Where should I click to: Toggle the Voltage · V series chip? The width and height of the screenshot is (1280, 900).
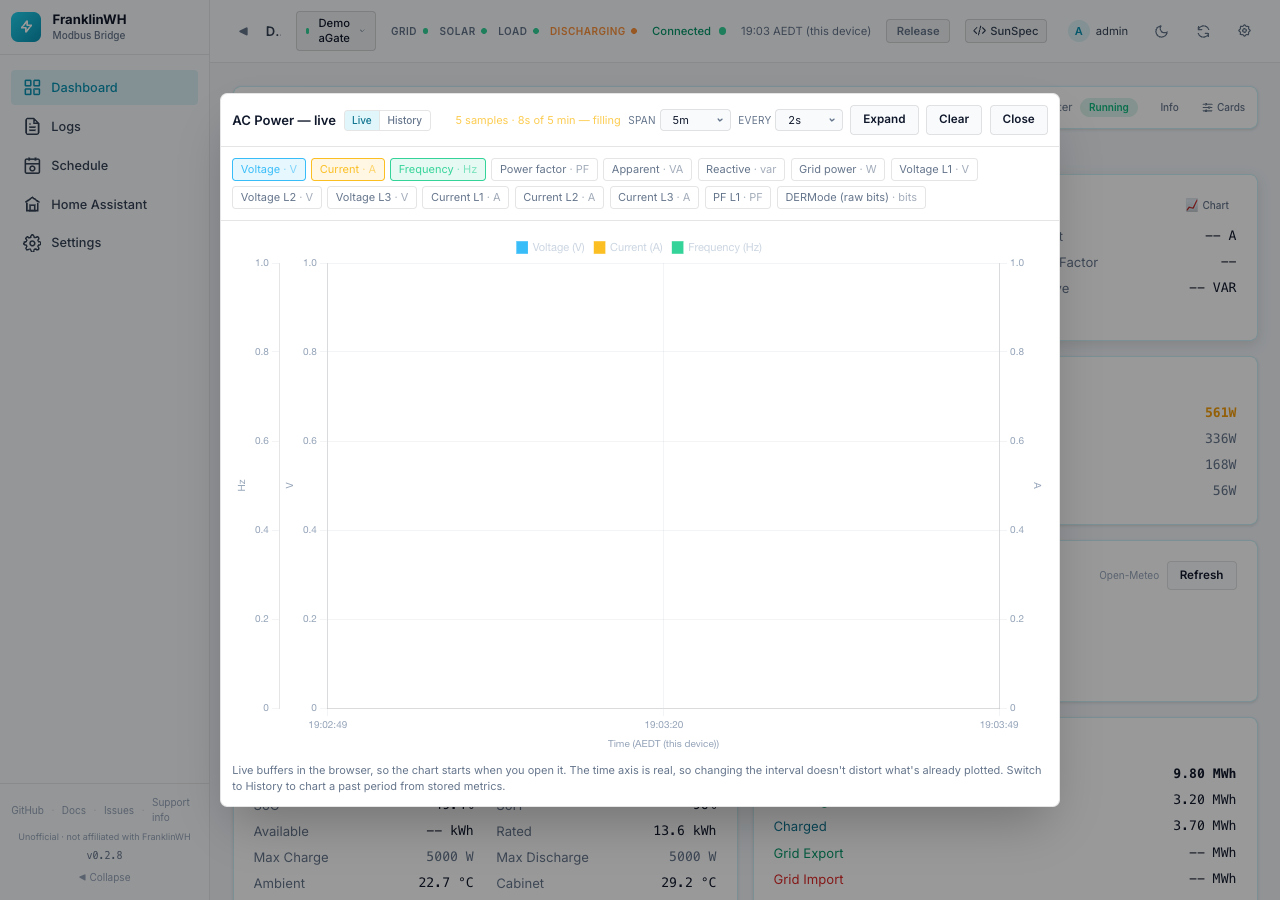269,169
